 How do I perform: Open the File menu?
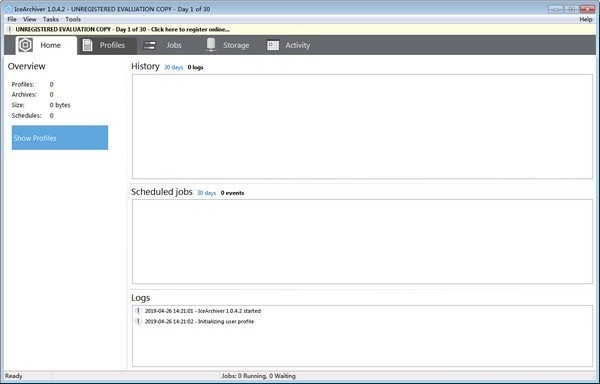coord(12,19)
